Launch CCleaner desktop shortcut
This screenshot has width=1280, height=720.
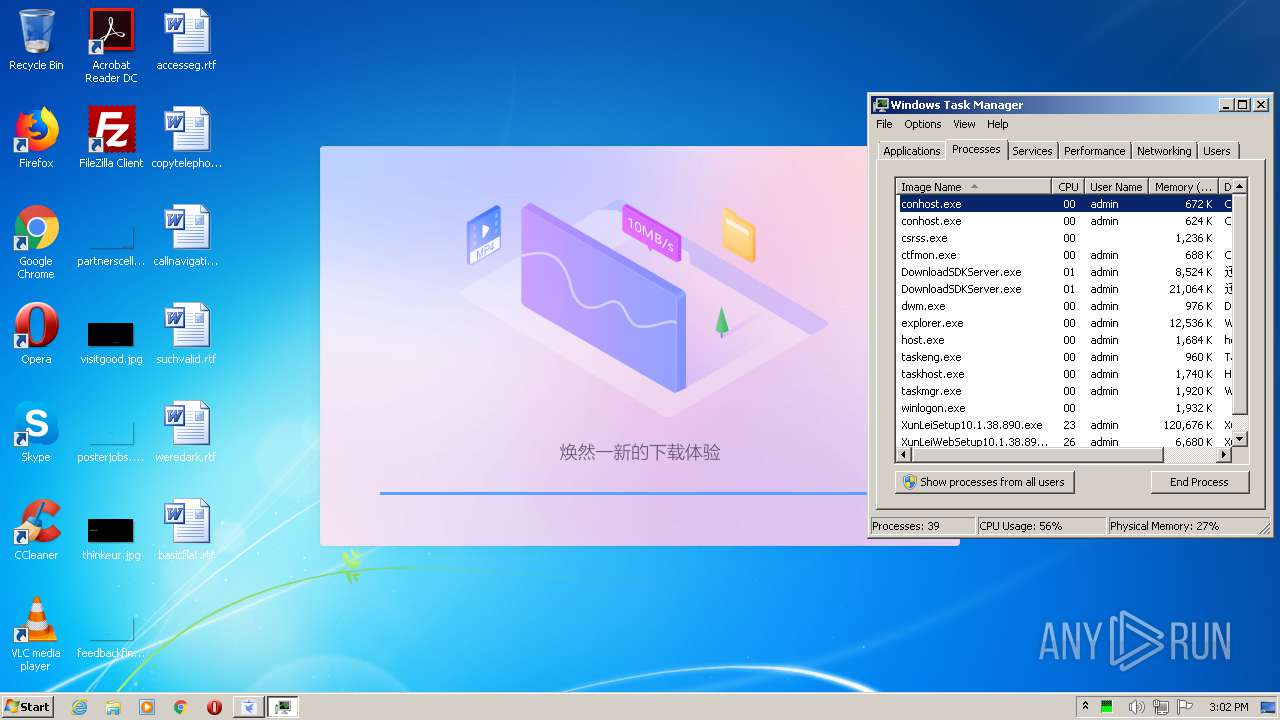point(36,530)
